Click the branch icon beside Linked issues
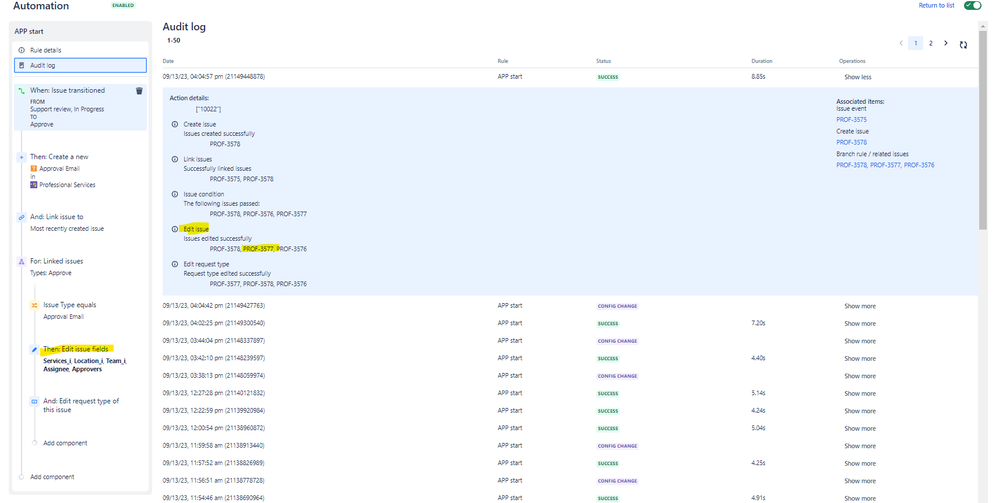Image resolution: width=999 pixels, height=503 pixels. pos(22,261)
